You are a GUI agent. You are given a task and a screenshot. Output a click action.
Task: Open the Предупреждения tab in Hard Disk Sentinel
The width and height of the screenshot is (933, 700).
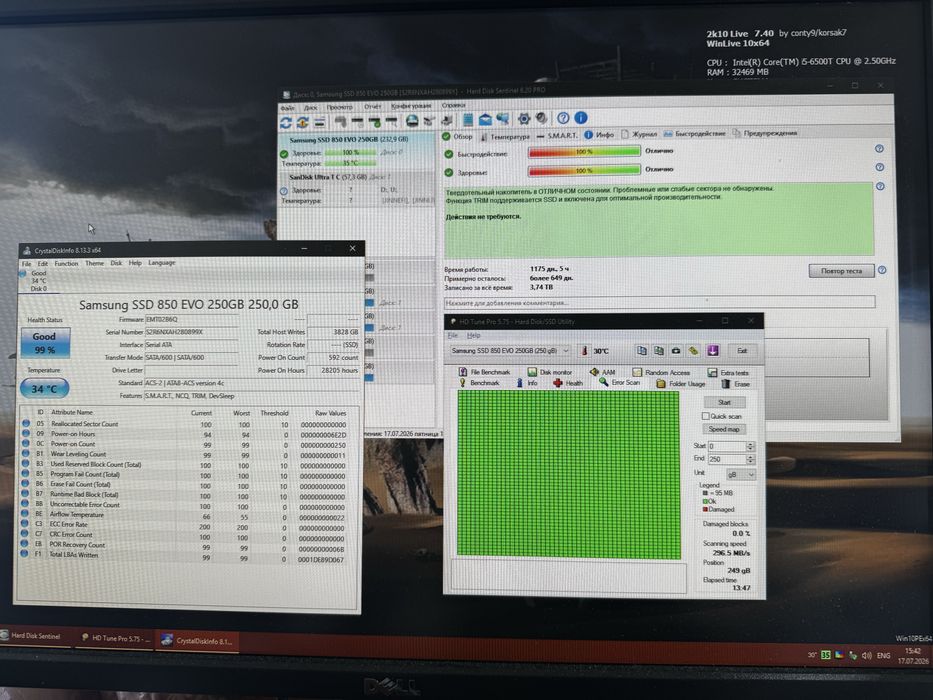point(765,133)
